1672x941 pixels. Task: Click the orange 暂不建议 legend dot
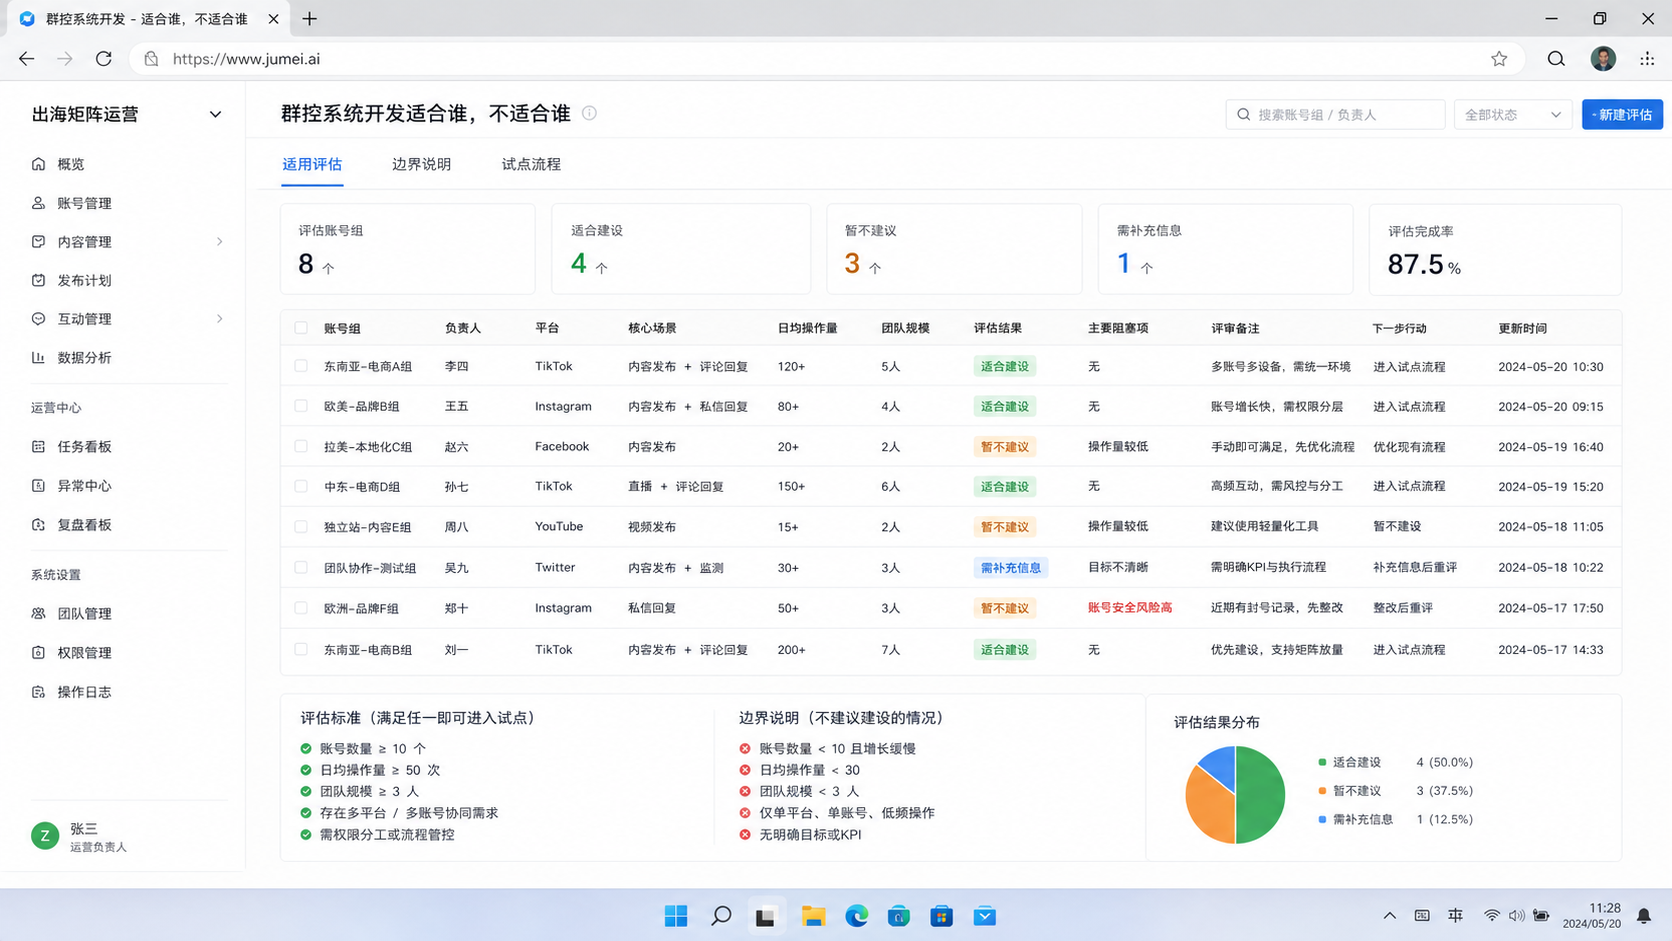[x=1322, y=791]
